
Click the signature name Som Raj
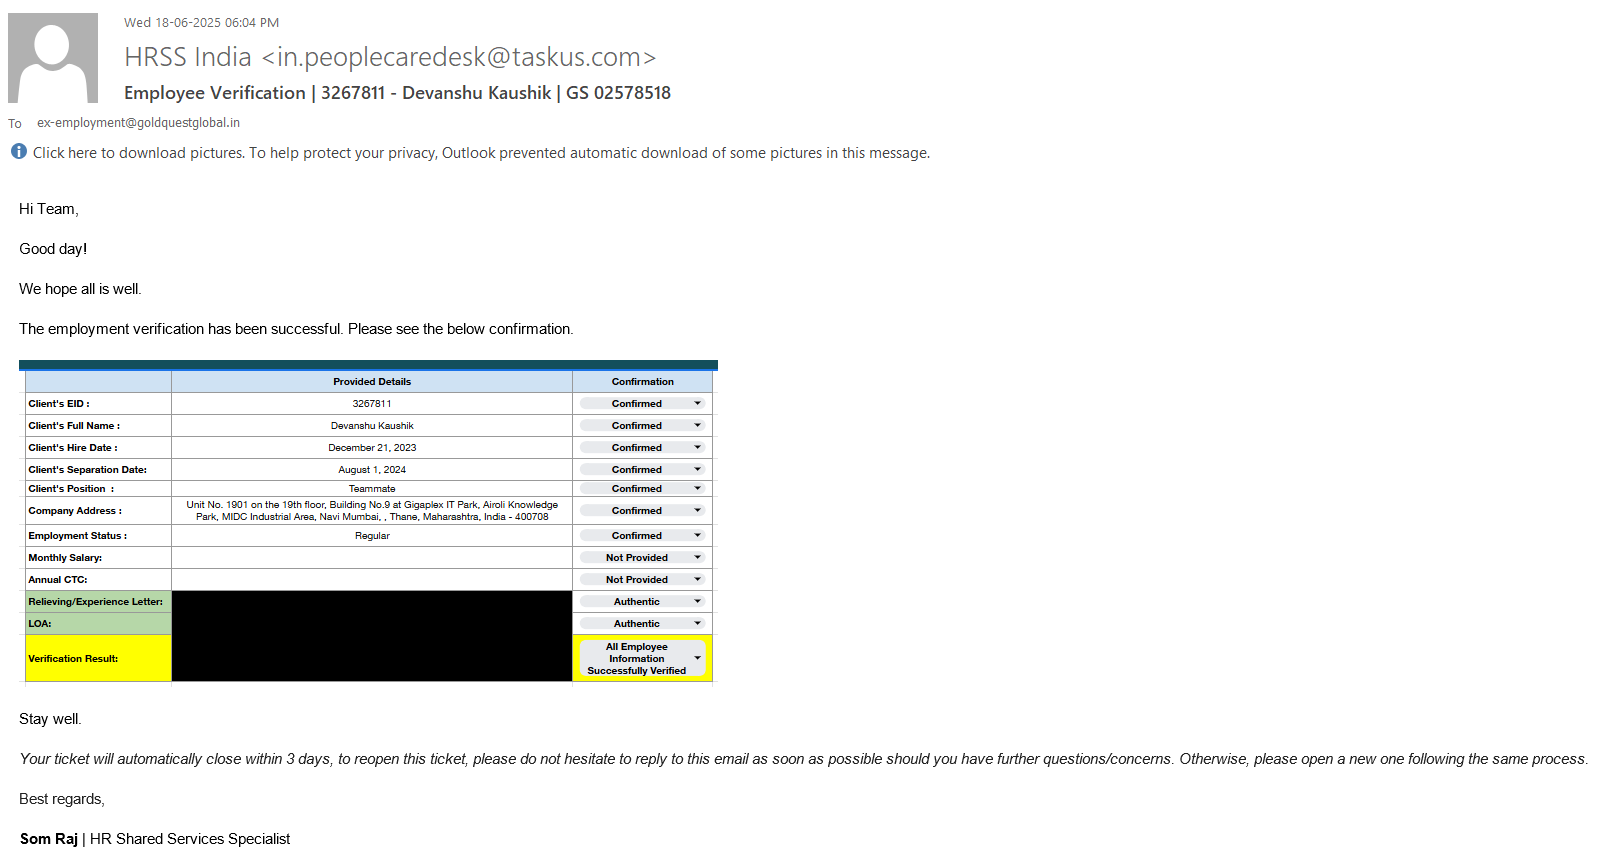click(x=49, y=839)
